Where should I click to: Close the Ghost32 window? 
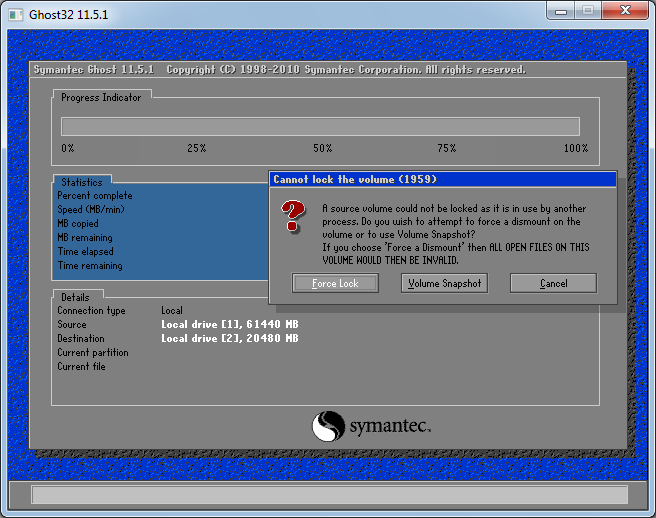[625, 11]
